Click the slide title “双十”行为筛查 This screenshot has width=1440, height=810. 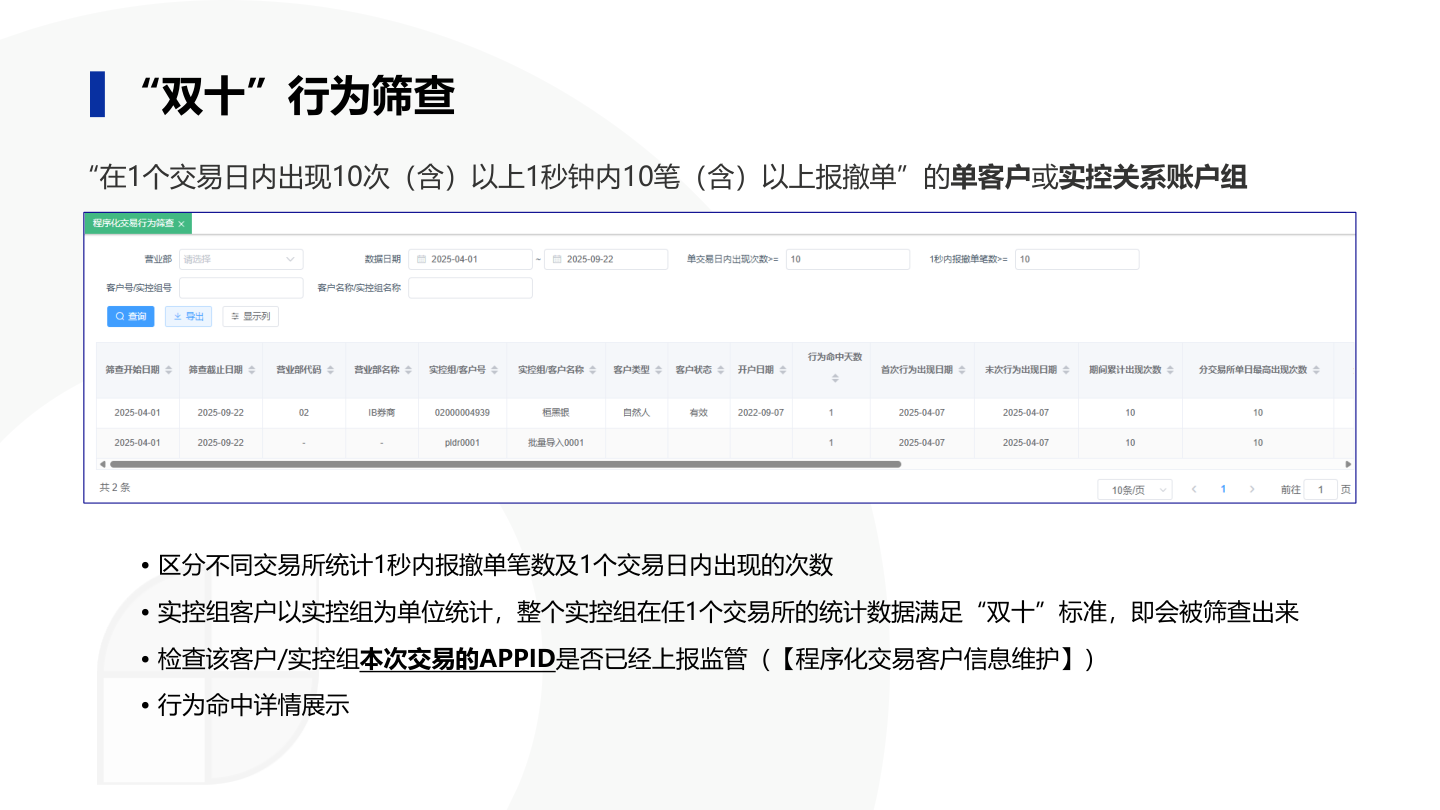(298, 96)
